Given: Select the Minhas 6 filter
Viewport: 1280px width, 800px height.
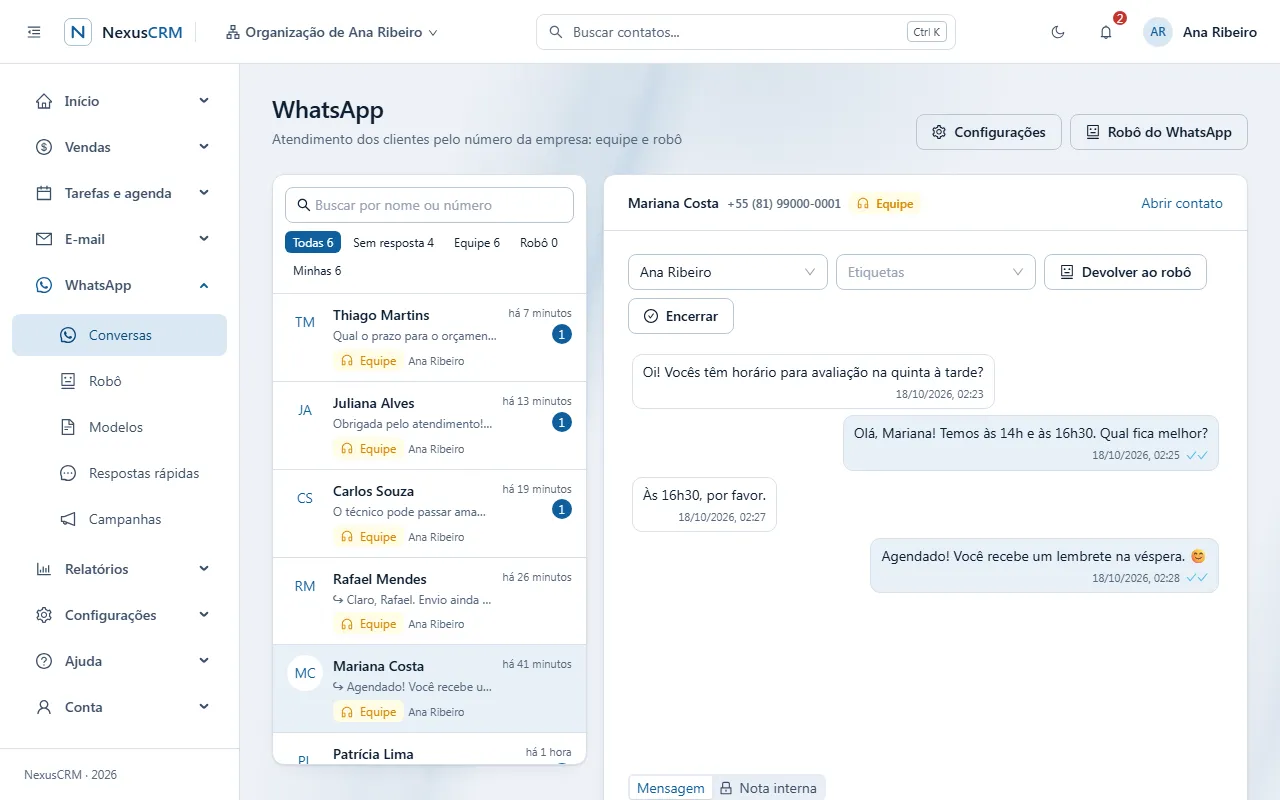Looking at the screenshot, I should [317, 271].
